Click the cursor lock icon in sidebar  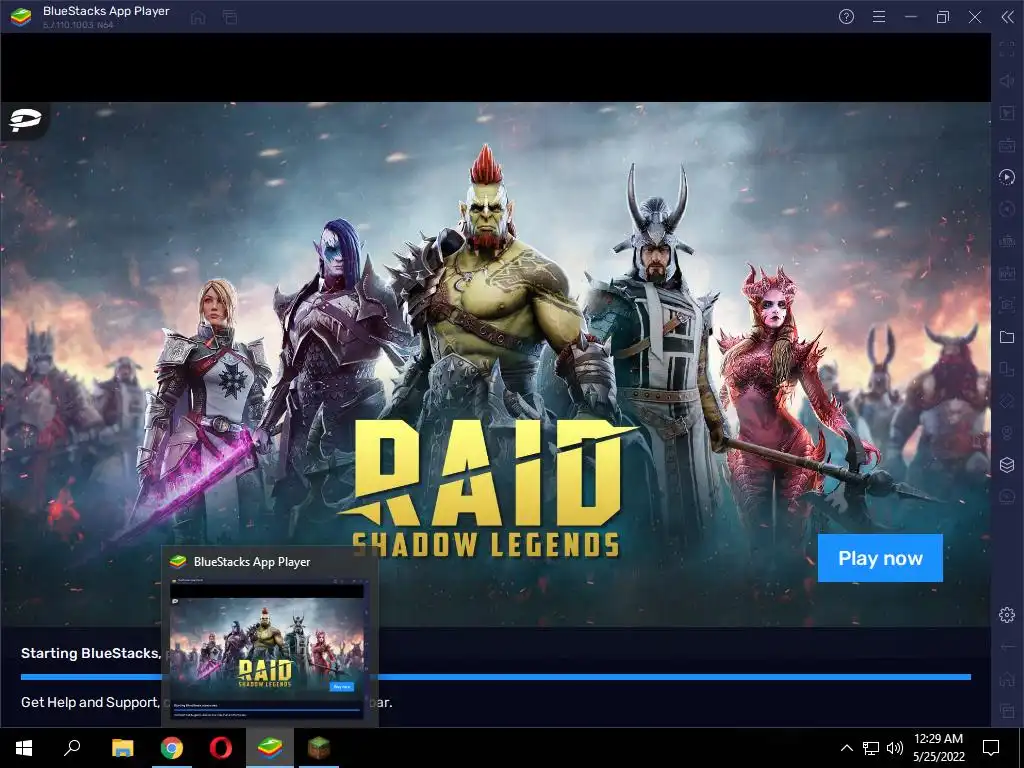pyautogui.click(x=1006, y=113)
